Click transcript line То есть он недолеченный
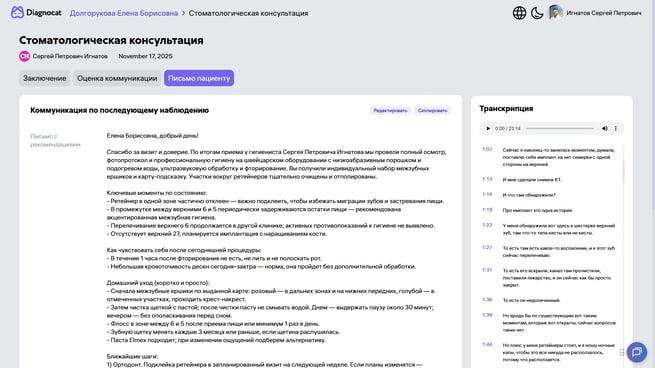 pos(531,300)
